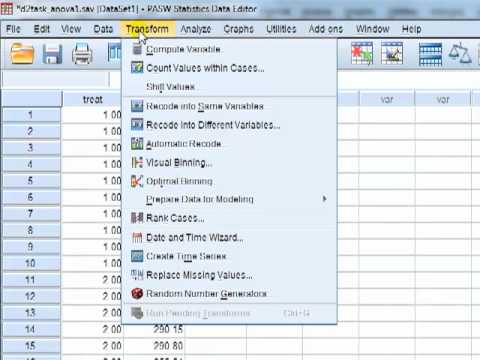Click the Rank Cases icon

coord(137,218)
